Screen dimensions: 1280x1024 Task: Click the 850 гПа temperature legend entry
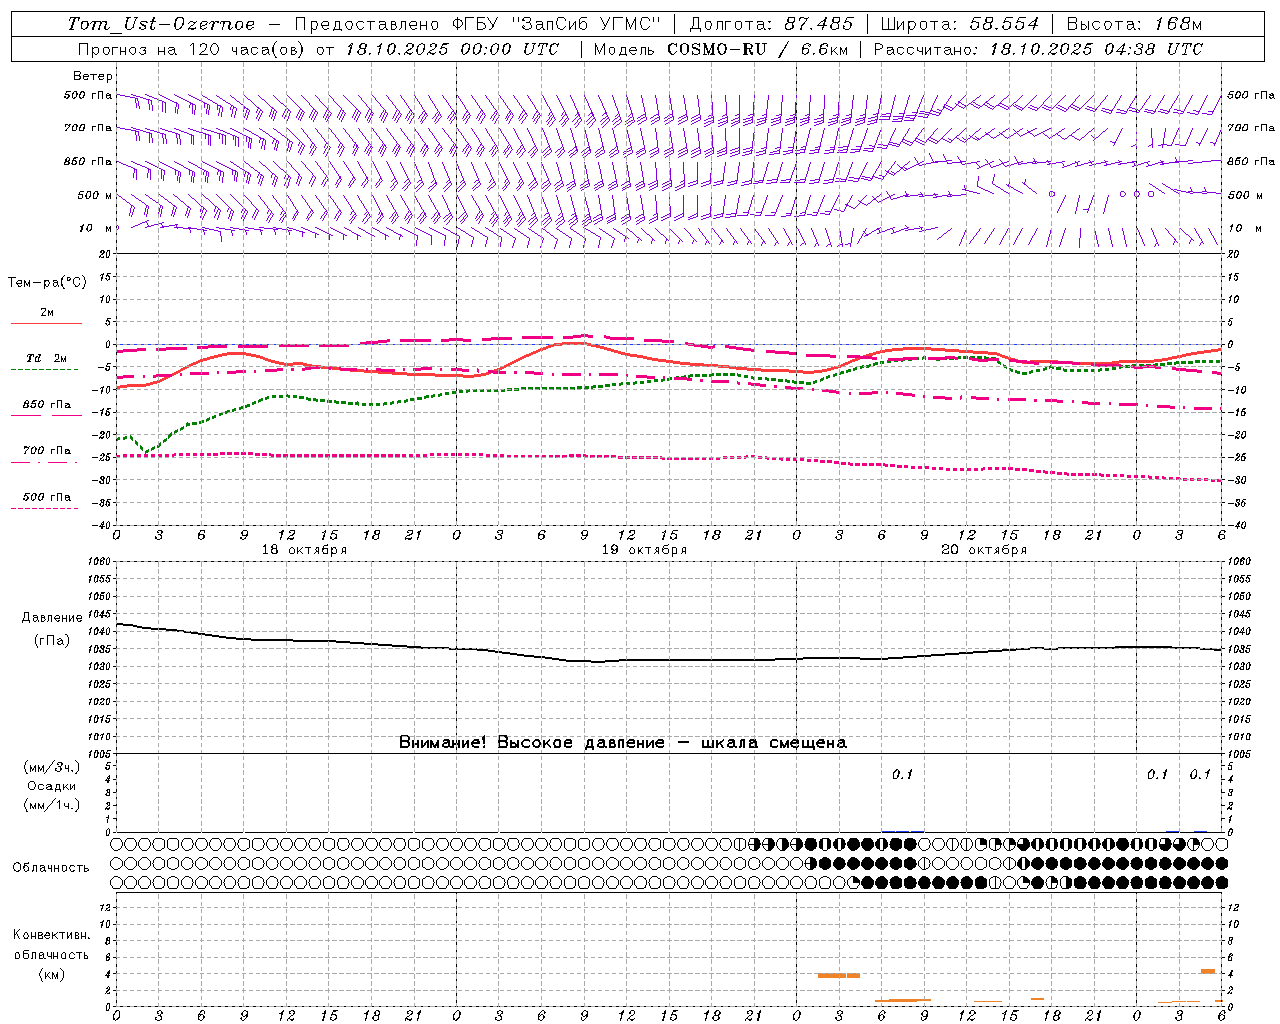point(47,405)
